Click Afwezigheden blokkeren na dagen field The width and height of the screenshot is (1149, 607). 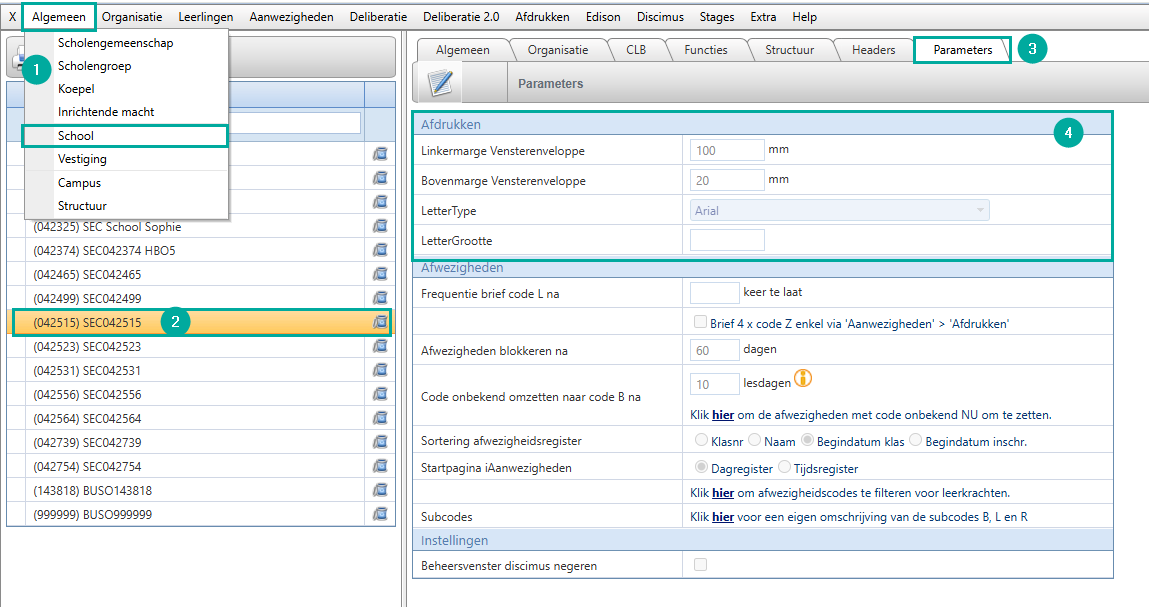point(714,350)
